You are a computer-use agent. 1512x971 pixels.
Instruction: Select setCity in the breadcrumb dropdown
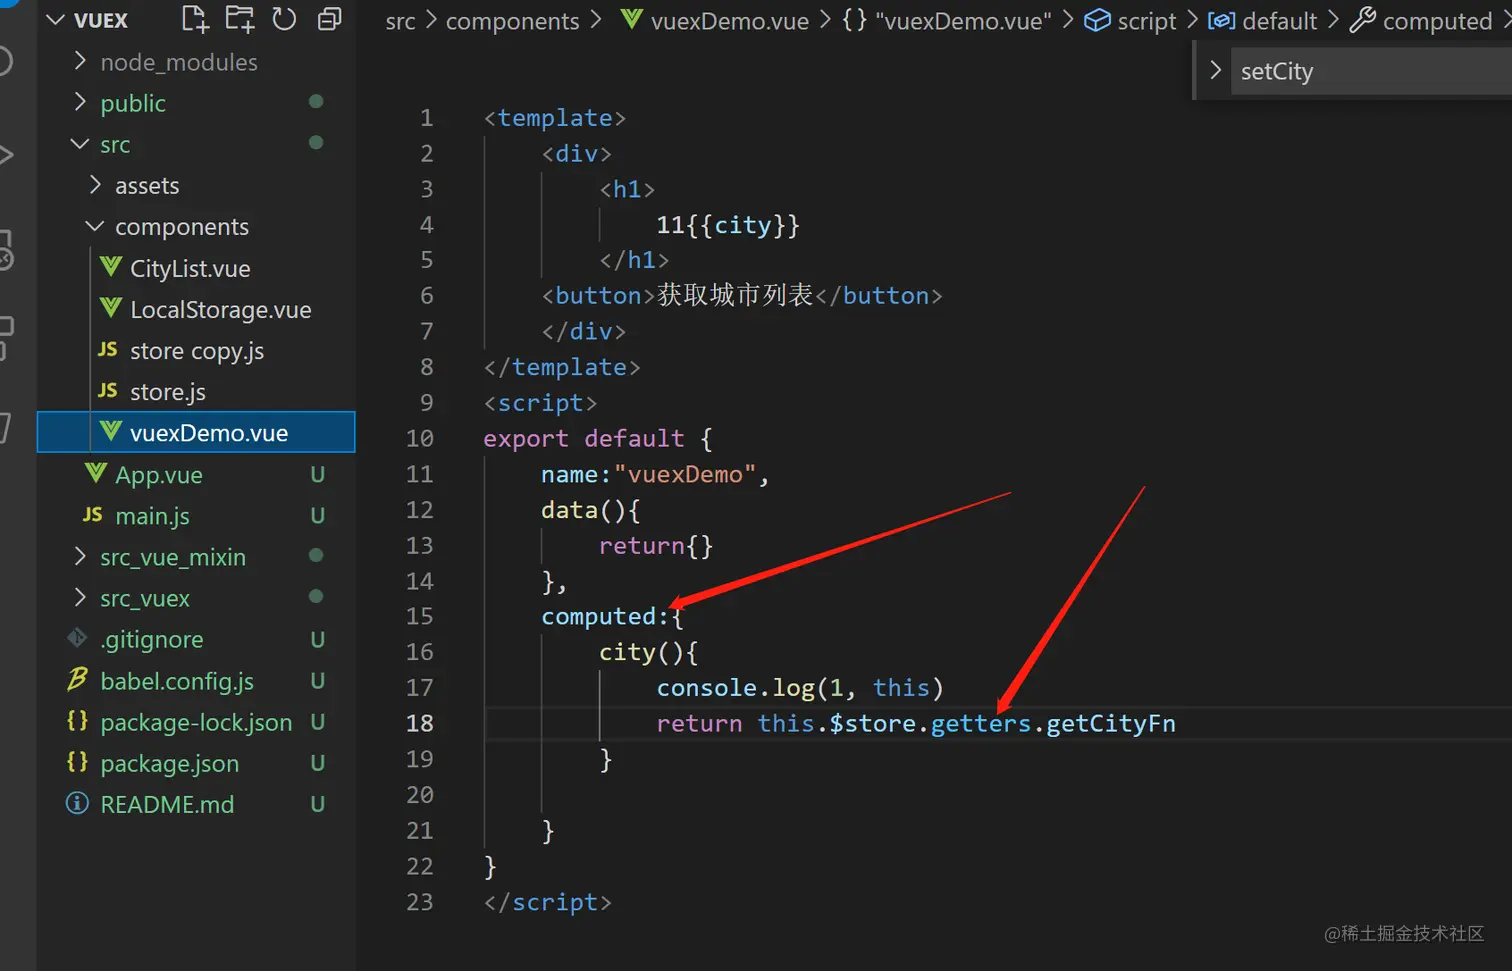click(1277, 71)
